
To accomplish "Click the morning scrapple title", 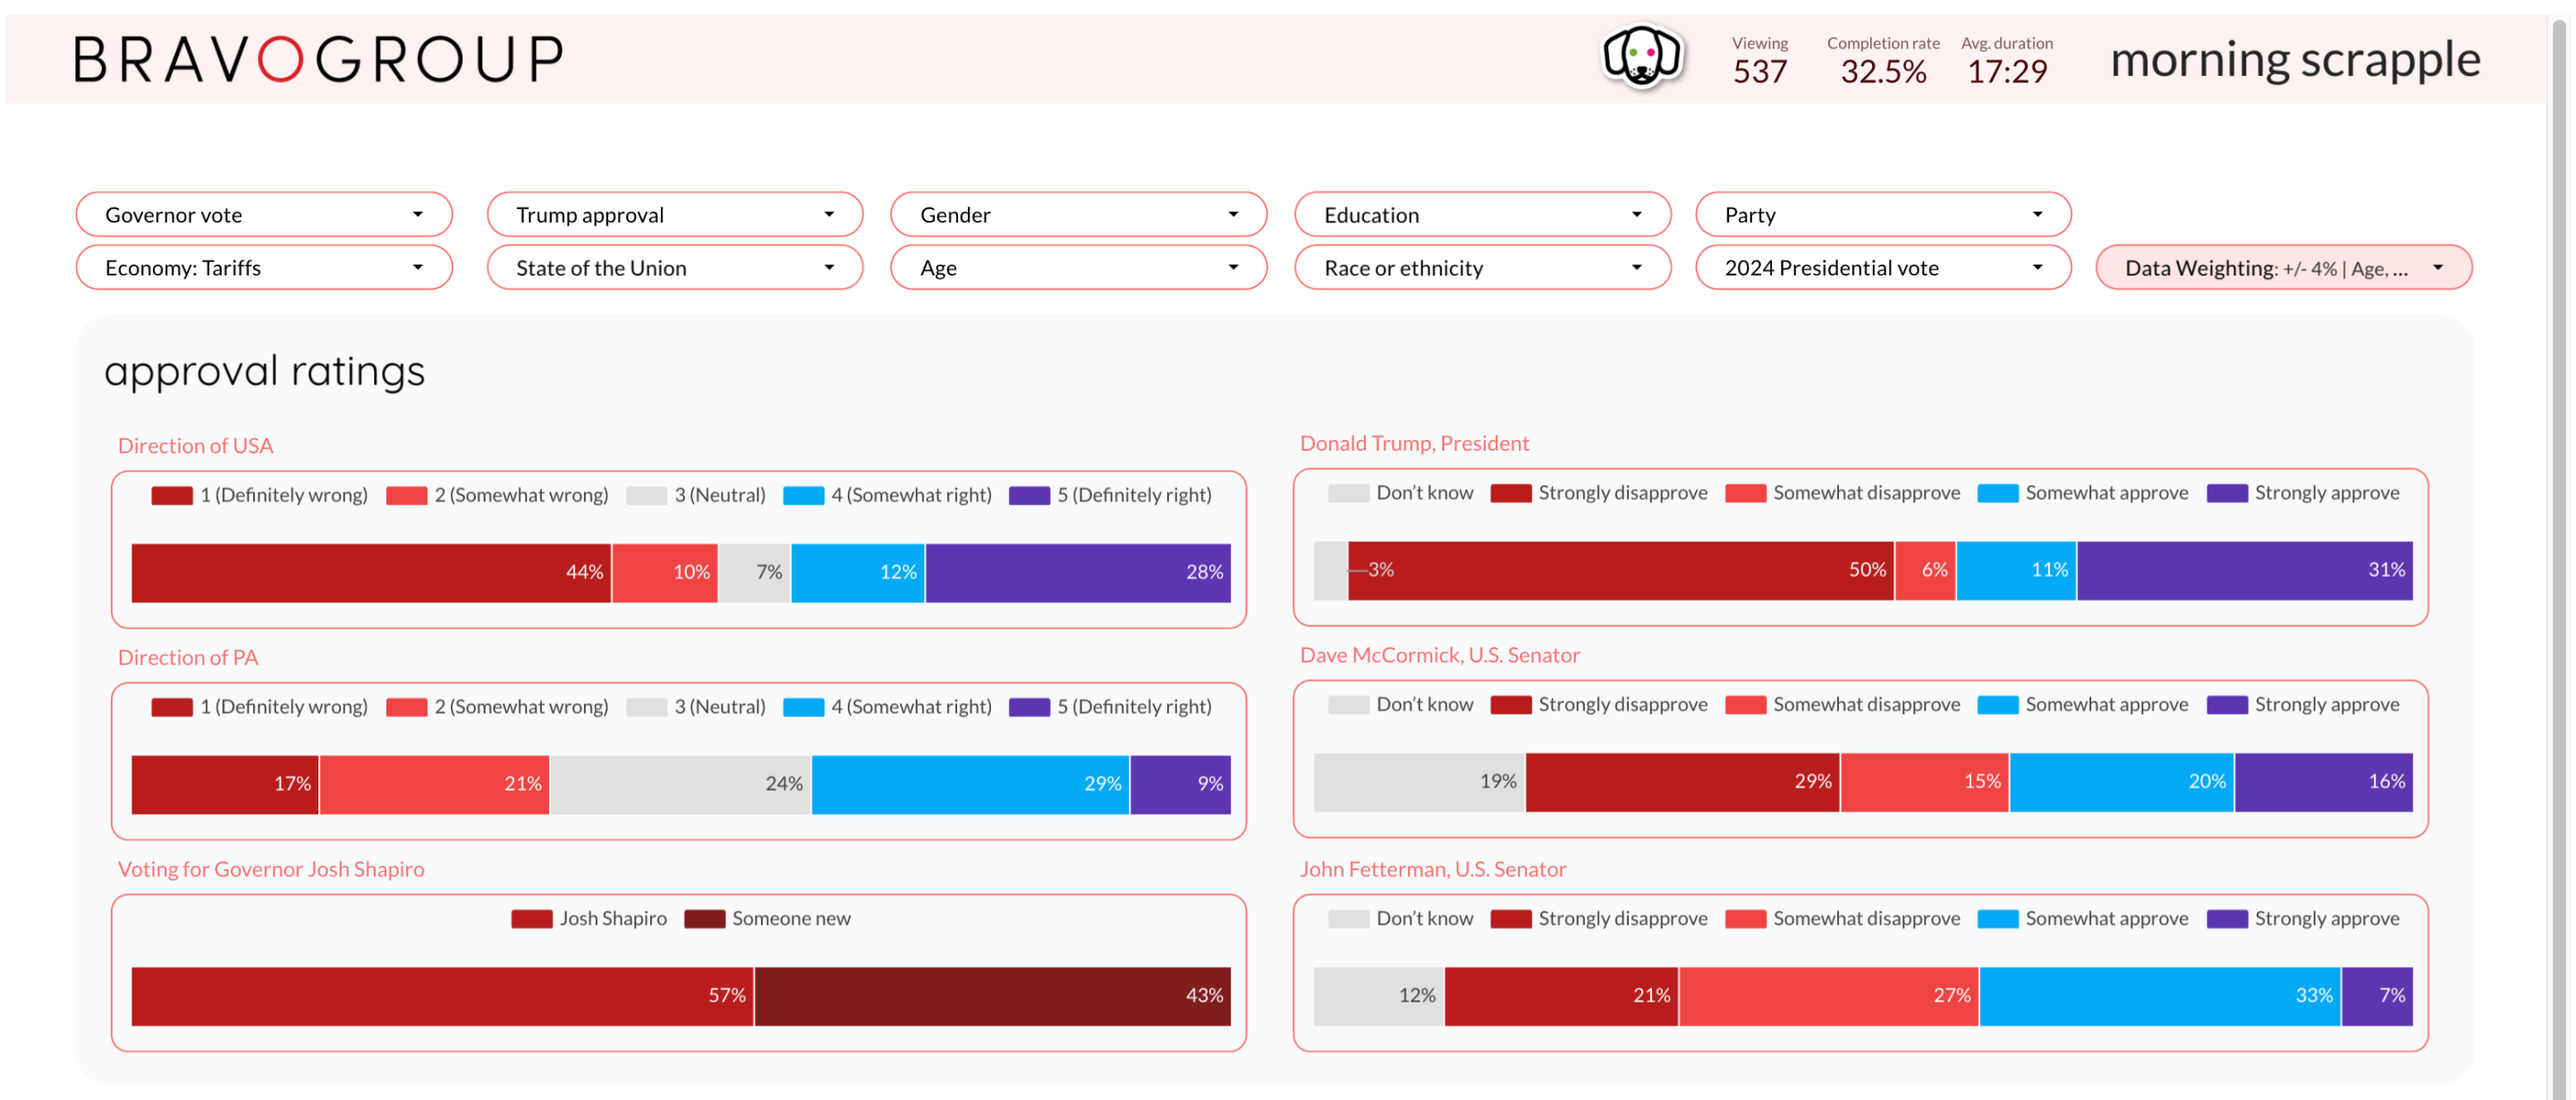I will pos(2294,59).
